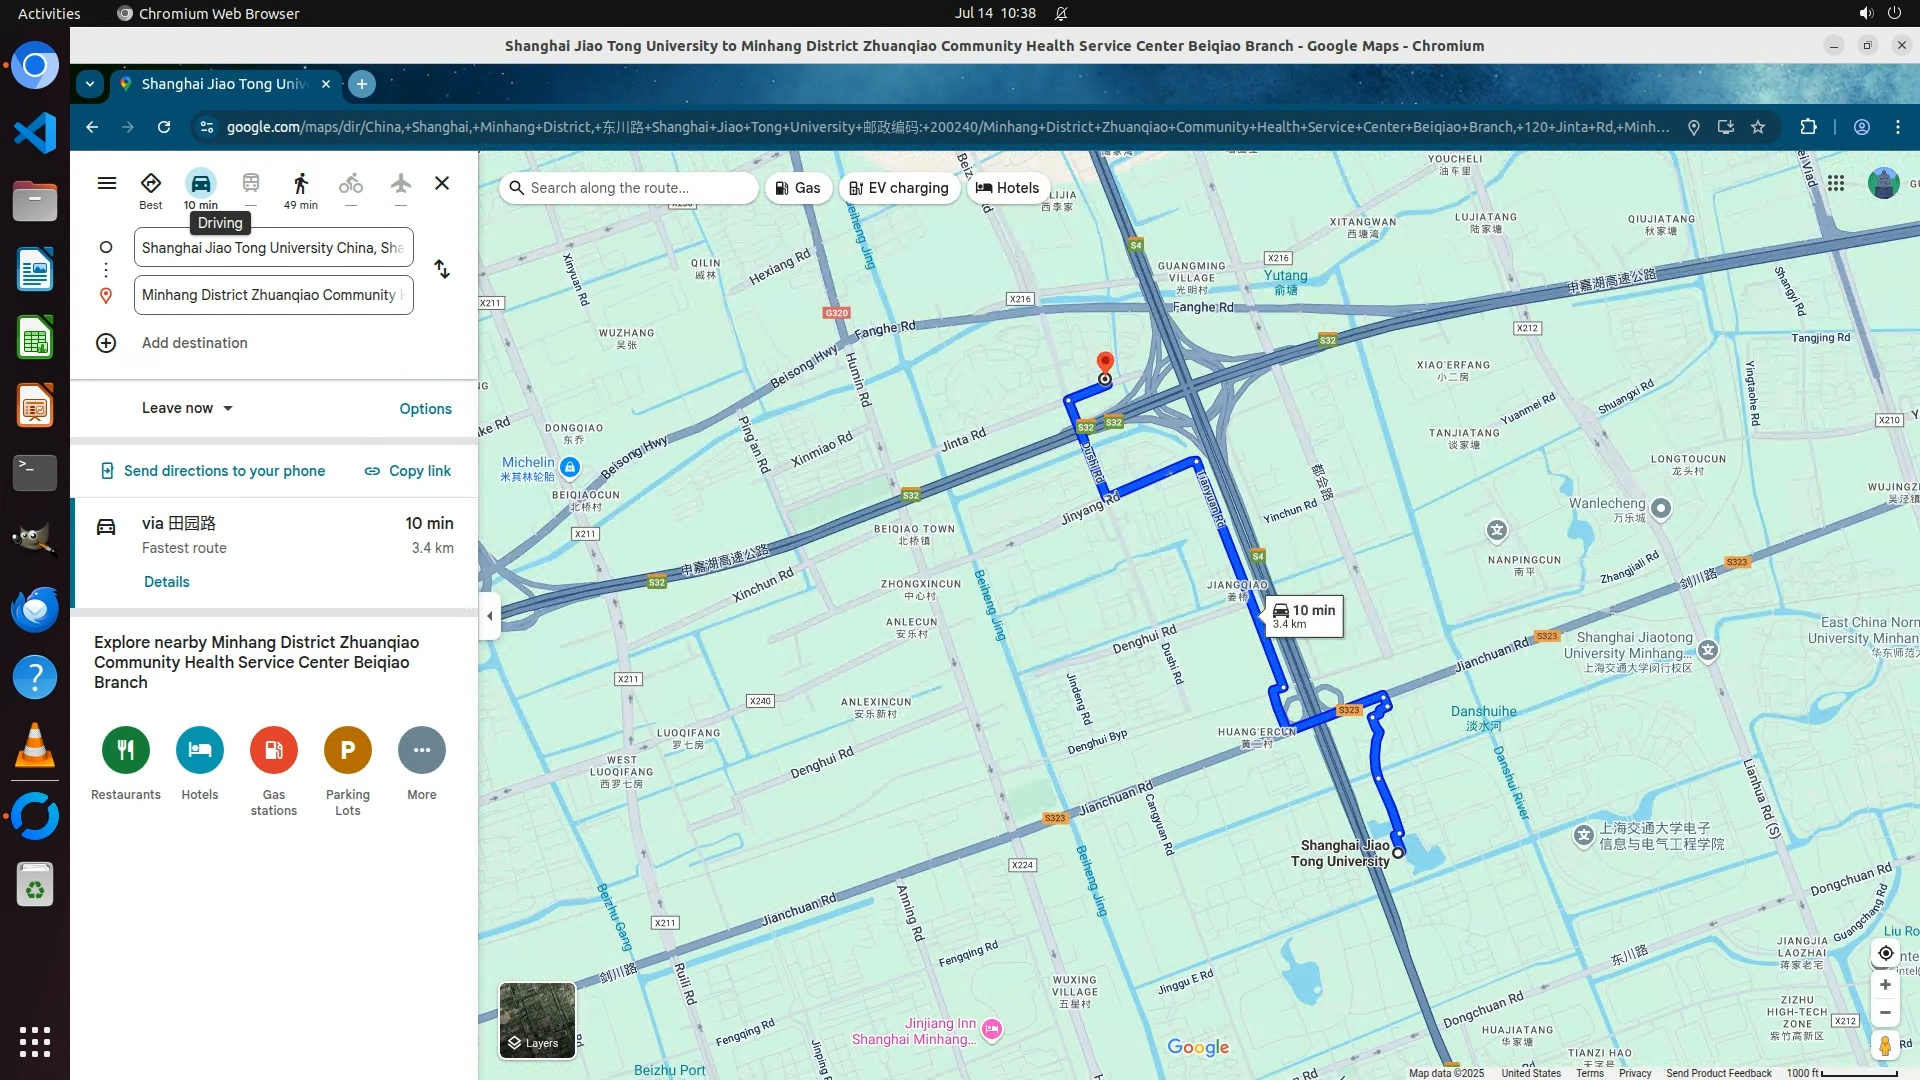Toggle the Gas filter chip
Screen dimensions: 1920x1080
[798, 188]
